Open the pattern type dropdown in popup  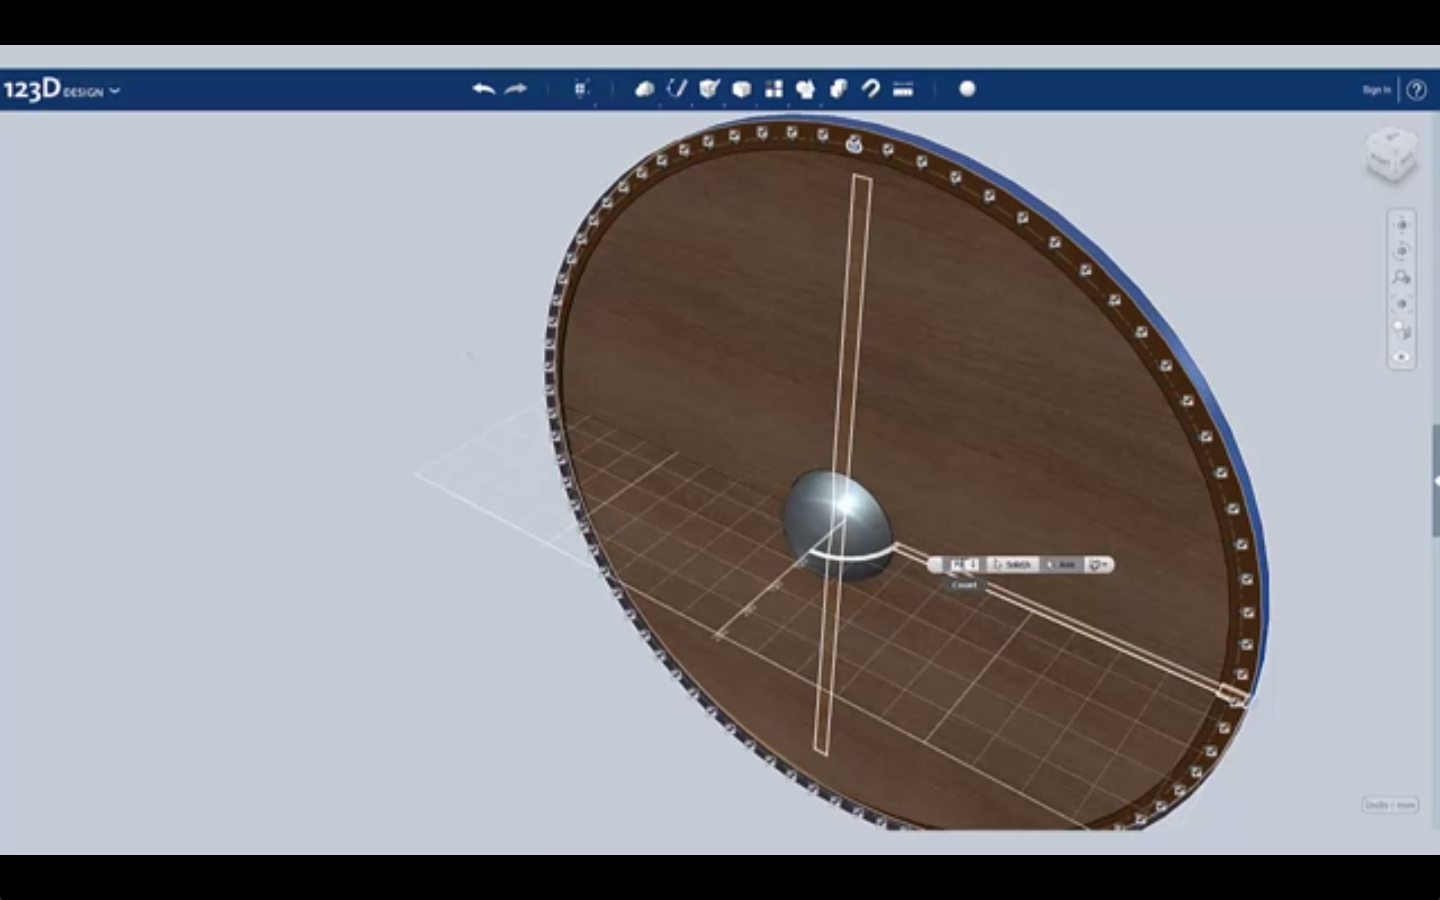tap(1099, 565)
